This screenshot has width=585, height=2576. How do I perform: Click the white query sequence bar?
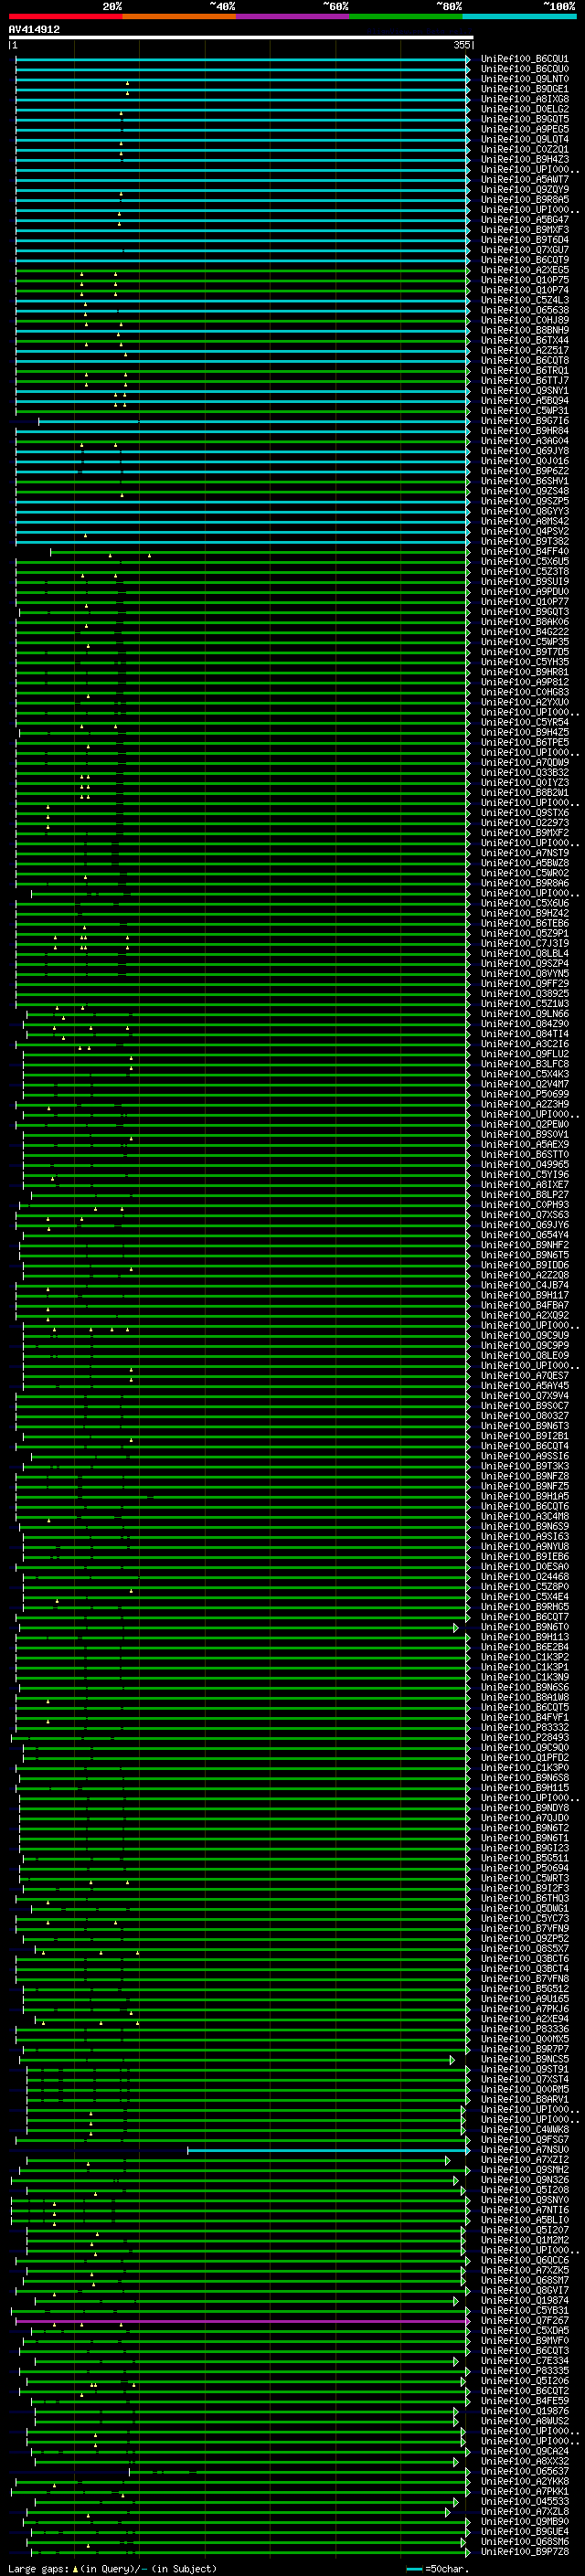(241, 38)
